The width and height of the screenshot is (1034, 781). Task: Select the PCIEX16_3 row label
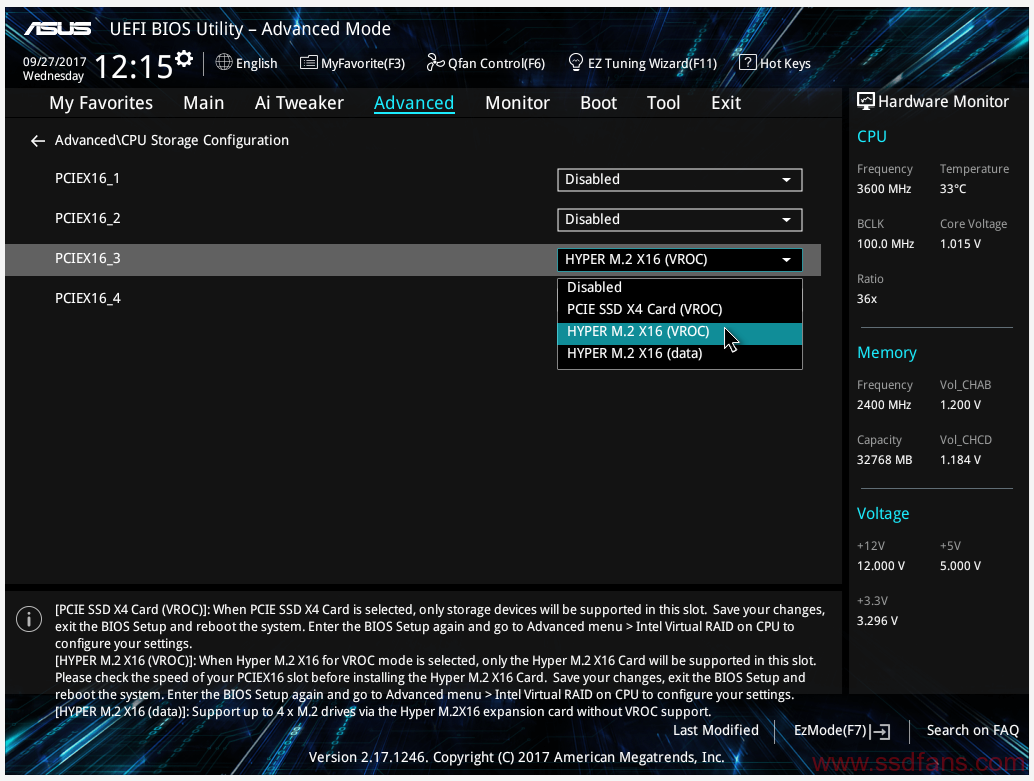(x=88, y=259)
